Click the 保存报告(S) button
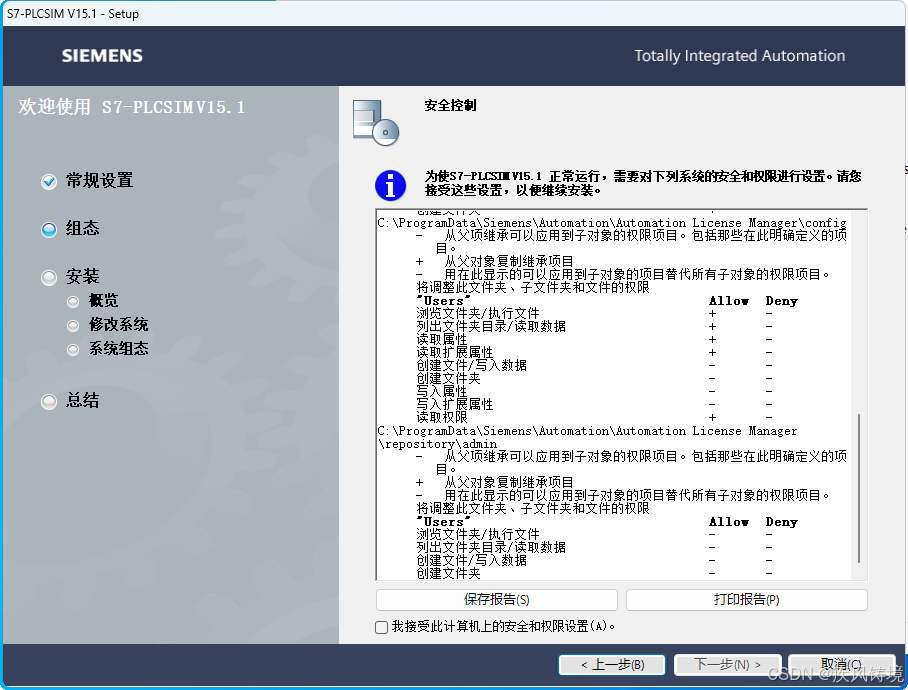 496,600
